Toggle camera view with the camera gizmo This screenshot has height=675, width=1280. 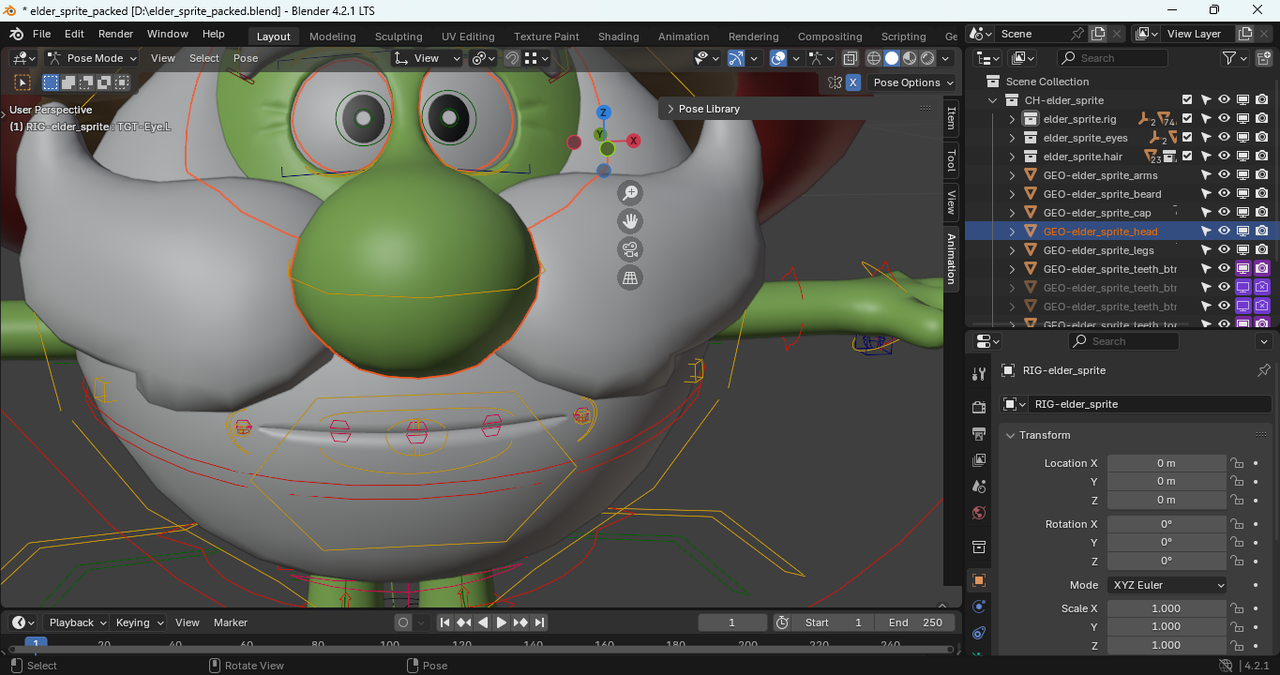[x=630, y=250]
